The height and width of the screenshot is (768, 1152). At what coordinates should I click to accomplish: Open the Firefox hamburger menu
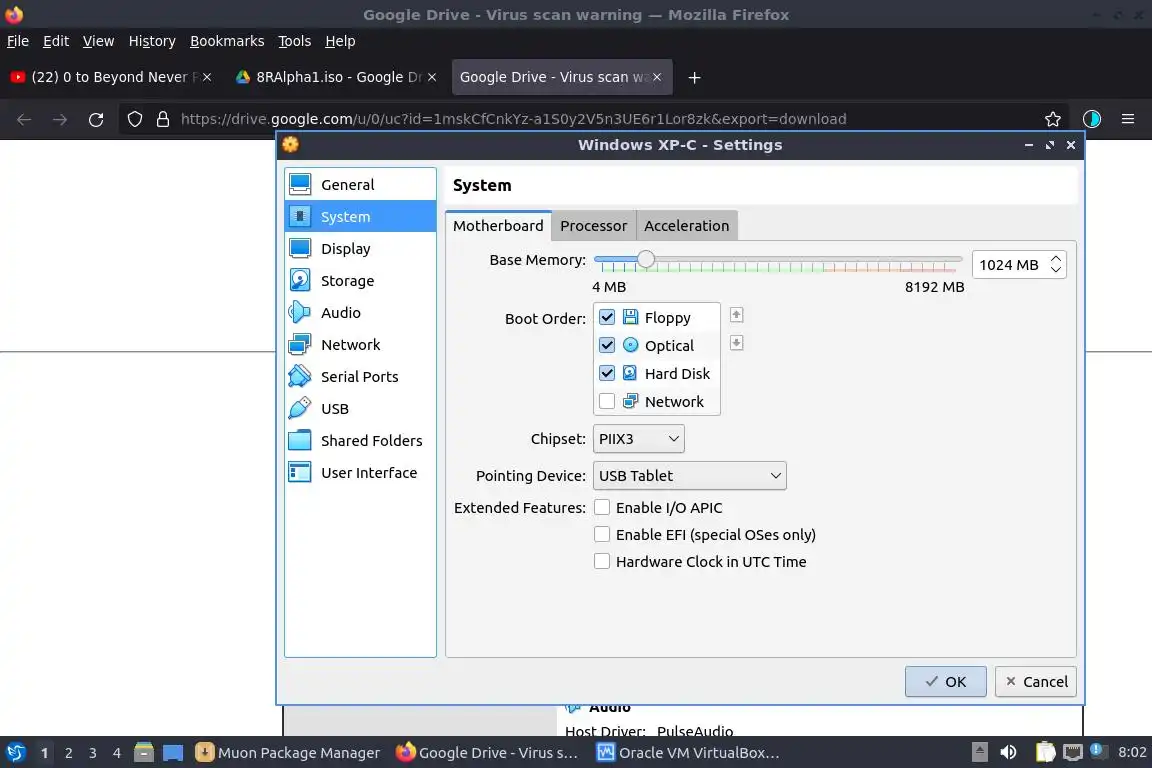click(1128, 119)
